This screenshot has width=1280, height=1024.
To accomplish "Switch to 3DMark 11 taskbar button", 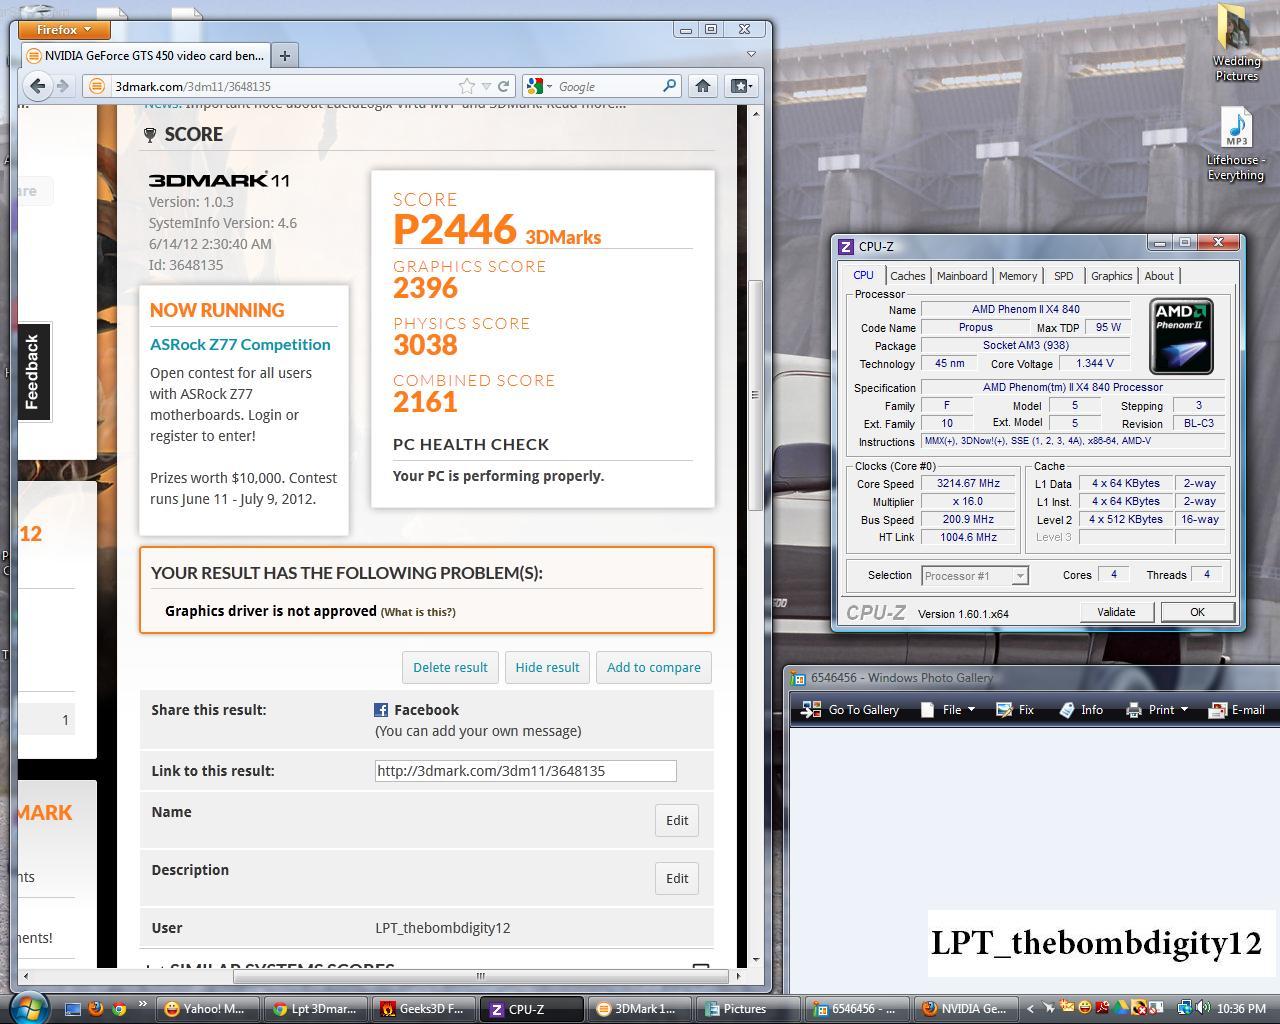I will [640, 1009].
